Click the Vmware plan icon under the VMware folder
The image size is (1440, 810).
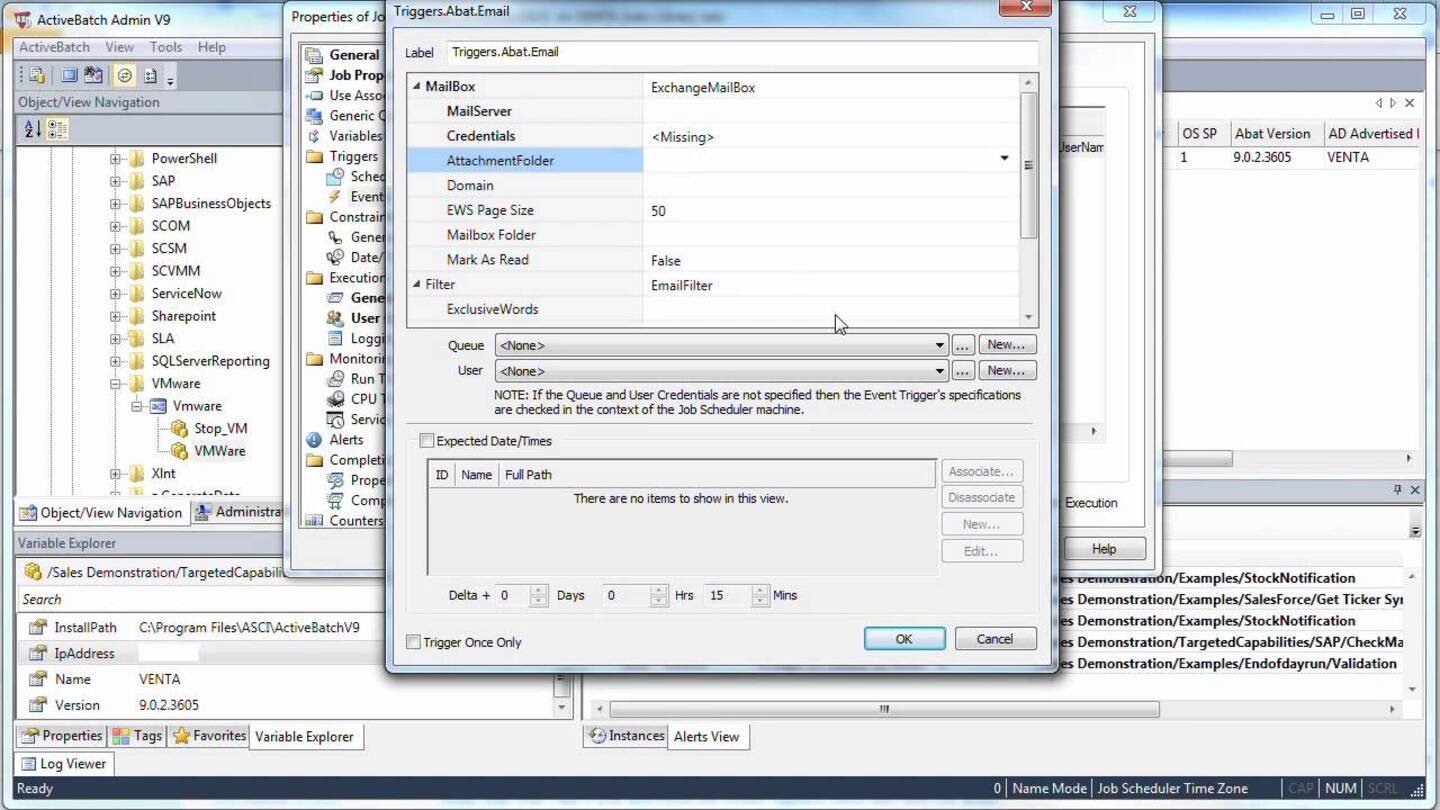[158, 406]
